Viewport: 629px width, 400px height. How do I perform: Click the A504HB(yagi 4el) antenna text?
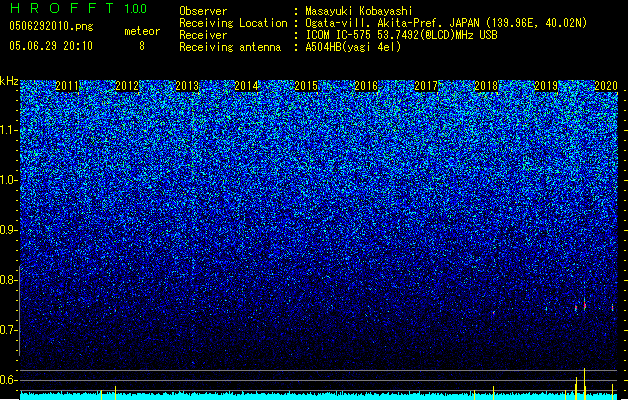pos(353,47)
